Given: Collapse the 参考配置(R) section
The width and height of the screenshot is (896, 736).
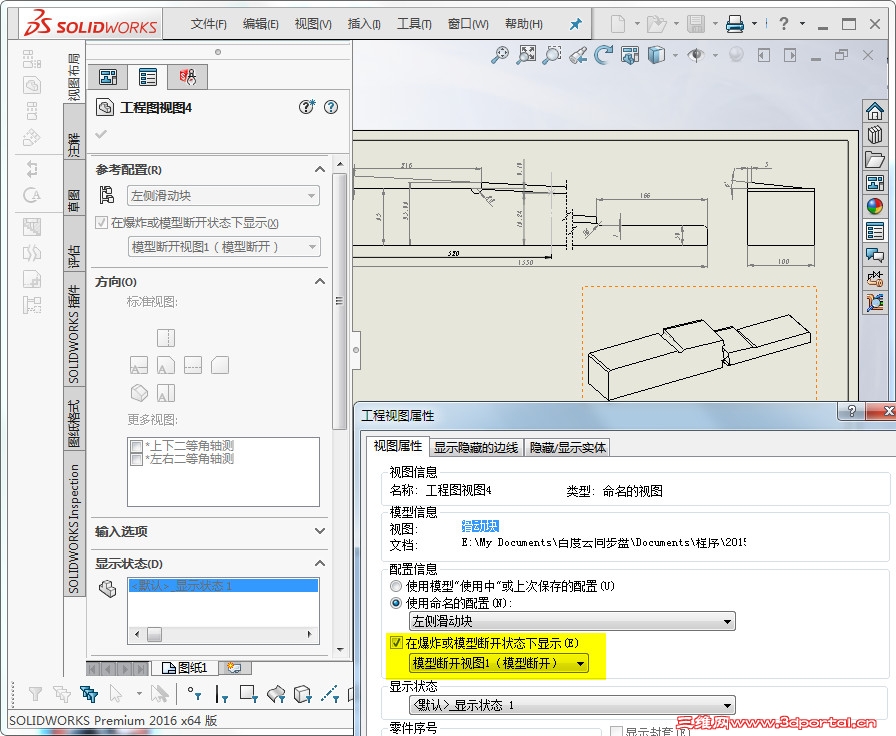Looking at the screenshot, I should pos(320,170).
